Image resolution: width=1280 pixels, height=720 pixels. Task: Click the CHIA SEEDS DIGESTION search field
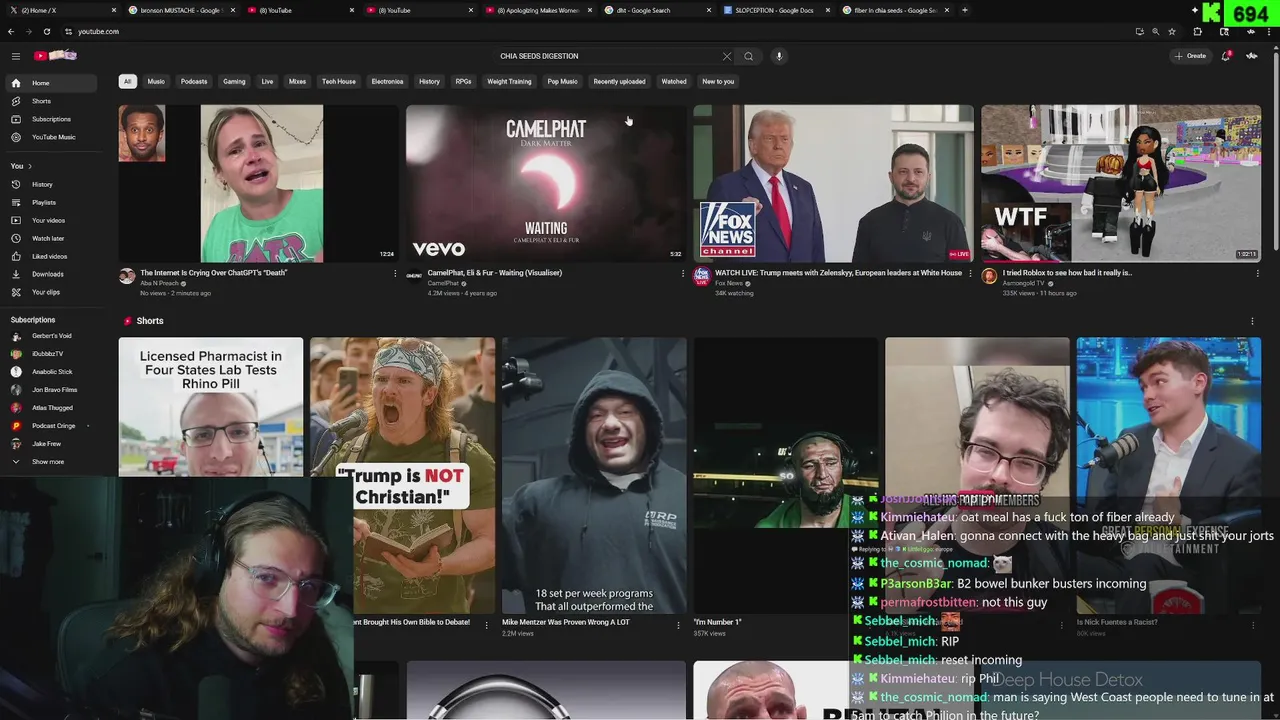point(615,56)
